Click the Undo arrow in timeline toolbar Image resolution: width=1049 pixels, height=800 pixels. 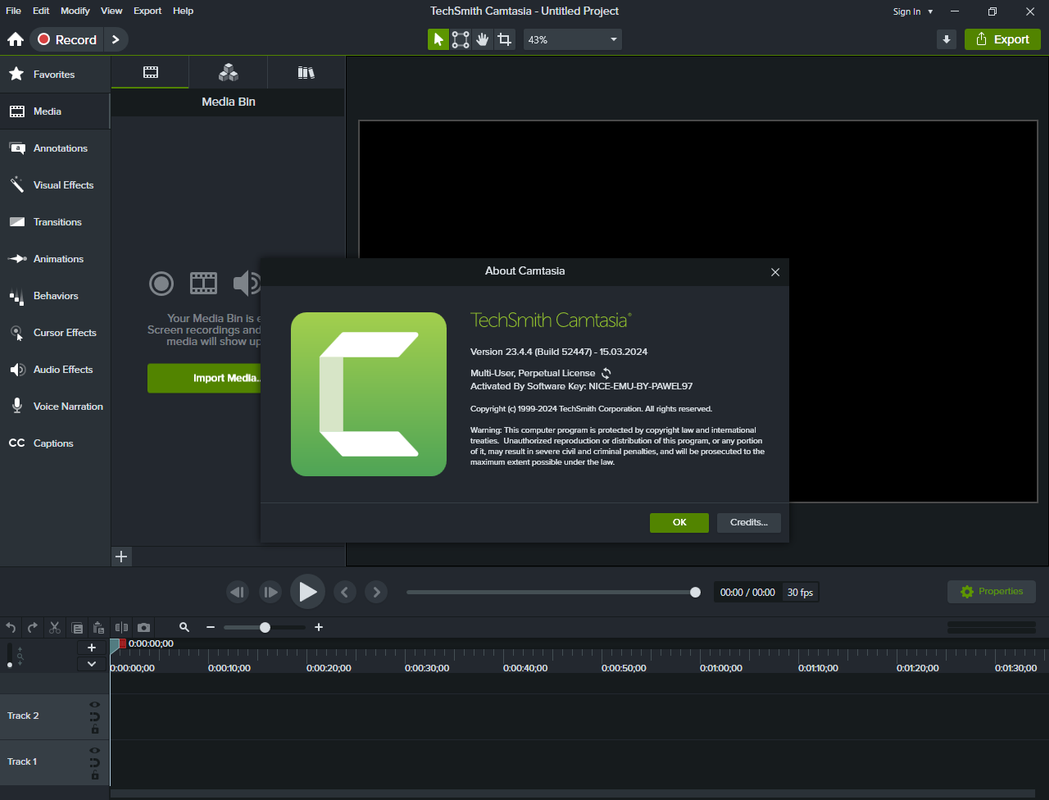(x=11, y=627)
